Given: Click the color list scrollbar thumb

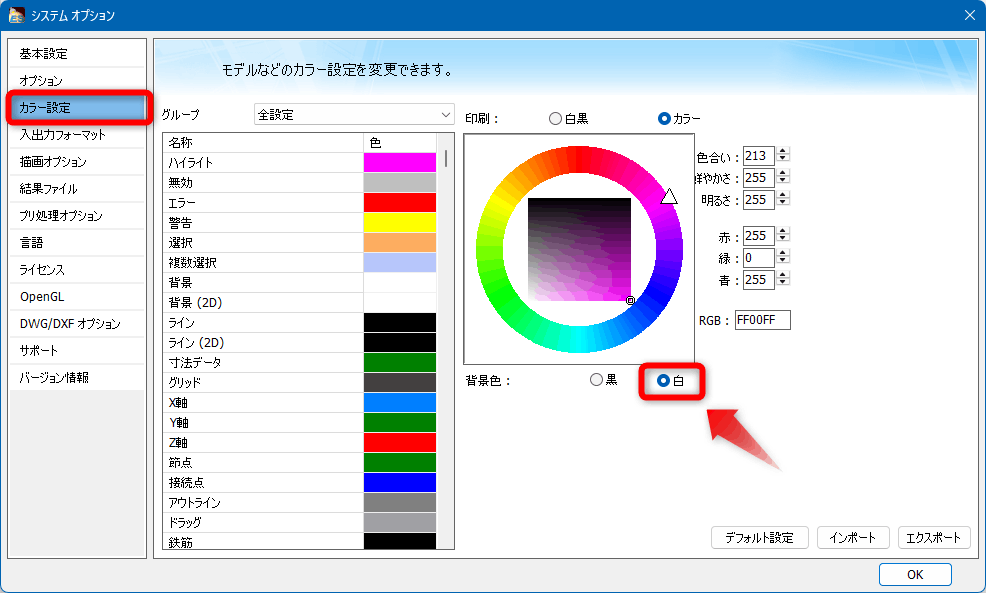Looking at the screenshot, I should click(x=446, y=158).
